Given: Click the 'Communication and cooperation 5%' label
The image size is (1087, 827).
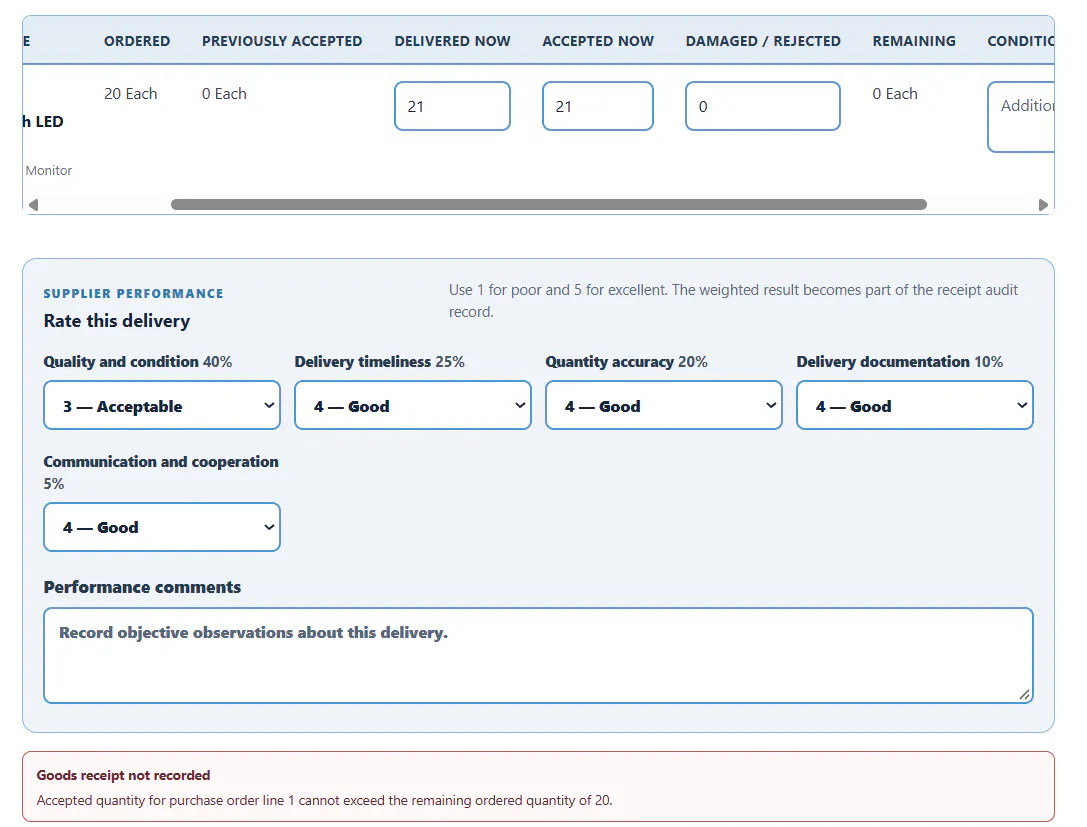Looking at the screenshot, I should pyautogui.click(x=161, y=472).
